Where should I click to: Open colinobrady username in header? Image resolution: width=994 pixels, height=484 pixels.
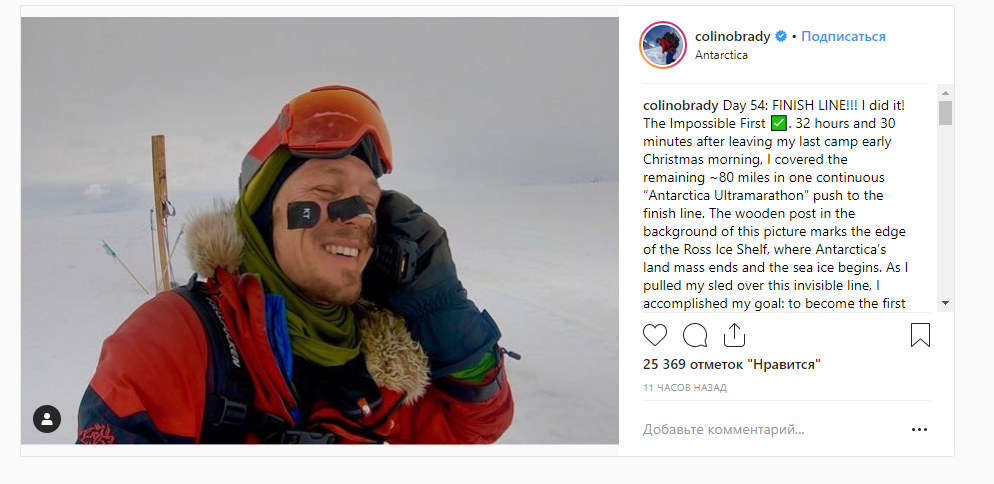click(732, 37)
